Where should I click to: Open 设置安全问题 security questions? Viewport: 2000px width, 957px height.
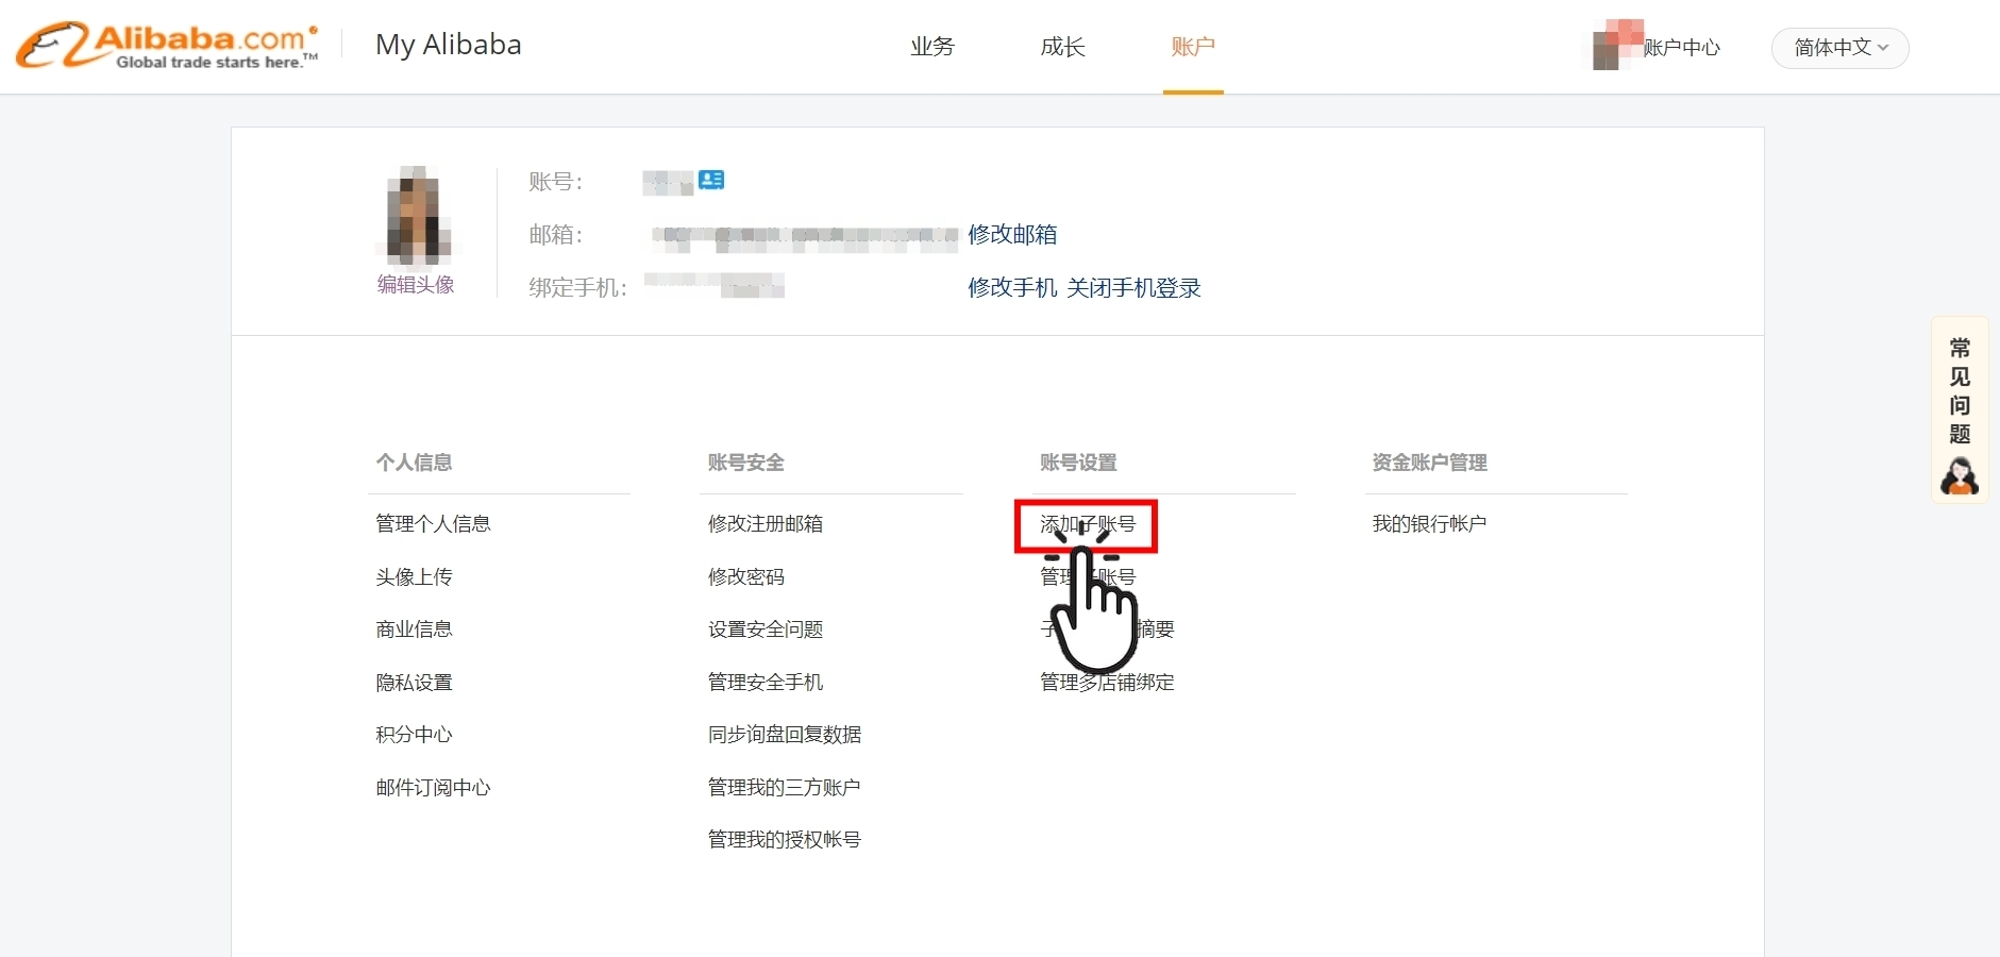764,629
